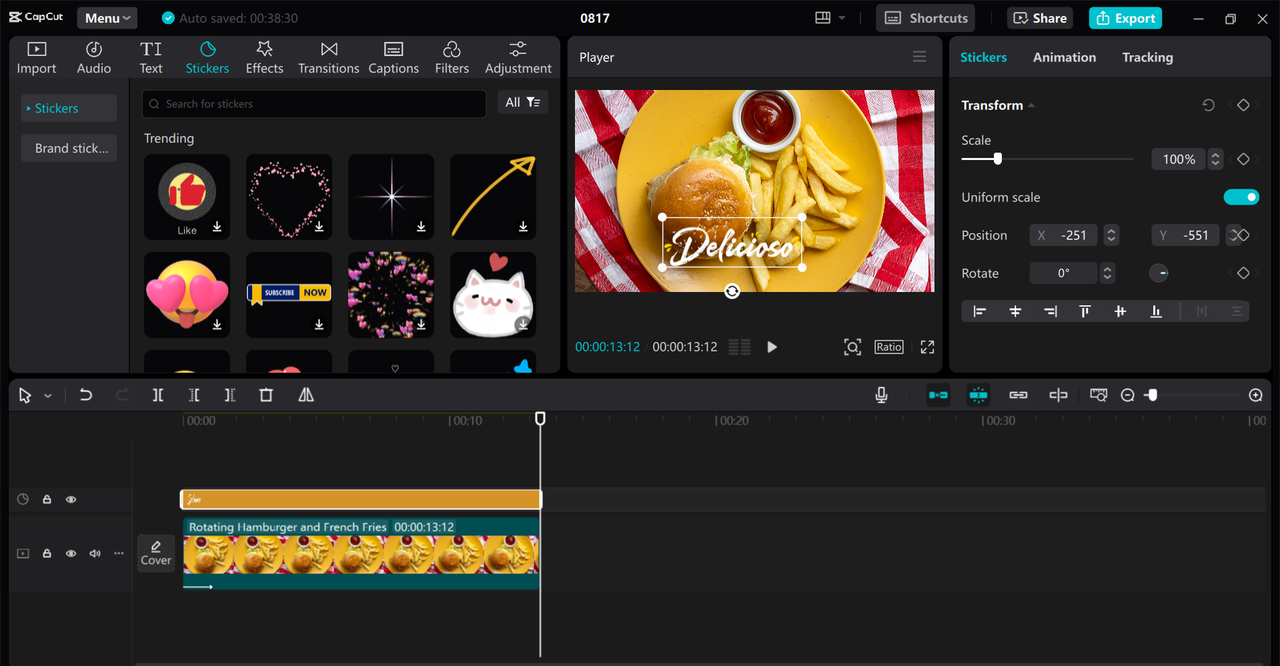This screenshot has height=666, width=1280.
Task: Collapse the Transform section
Action: [1031, 105]
